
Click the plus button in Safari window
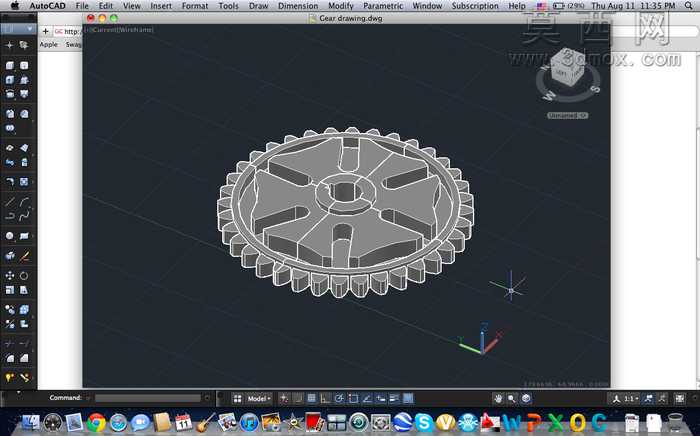click(45, 31)
